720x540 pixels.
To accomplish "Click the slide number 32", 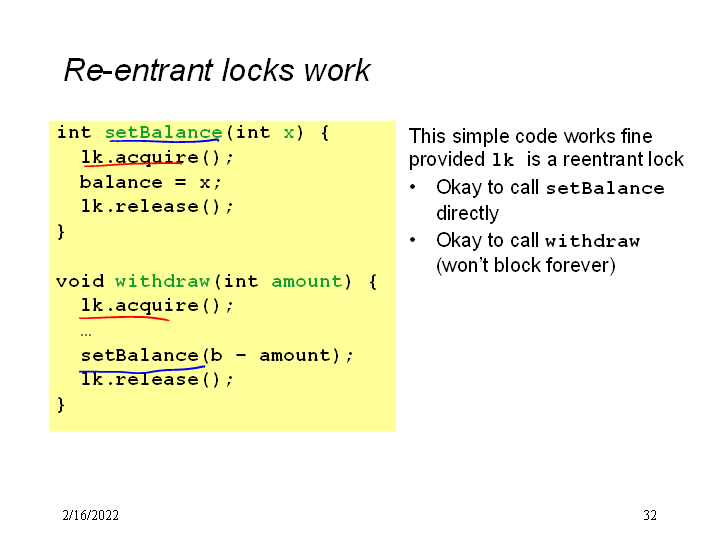I will point(650,515).
